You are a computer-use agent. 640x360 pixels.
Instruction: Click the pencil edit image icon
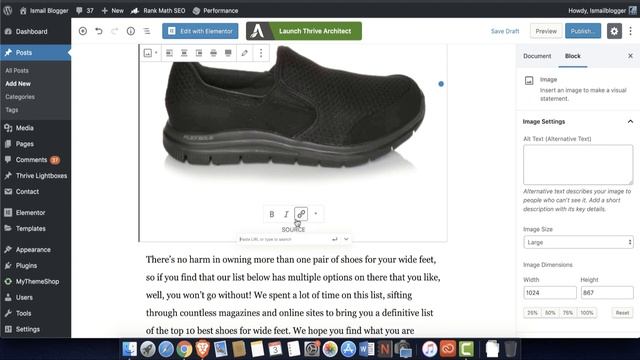click(244, 53)
